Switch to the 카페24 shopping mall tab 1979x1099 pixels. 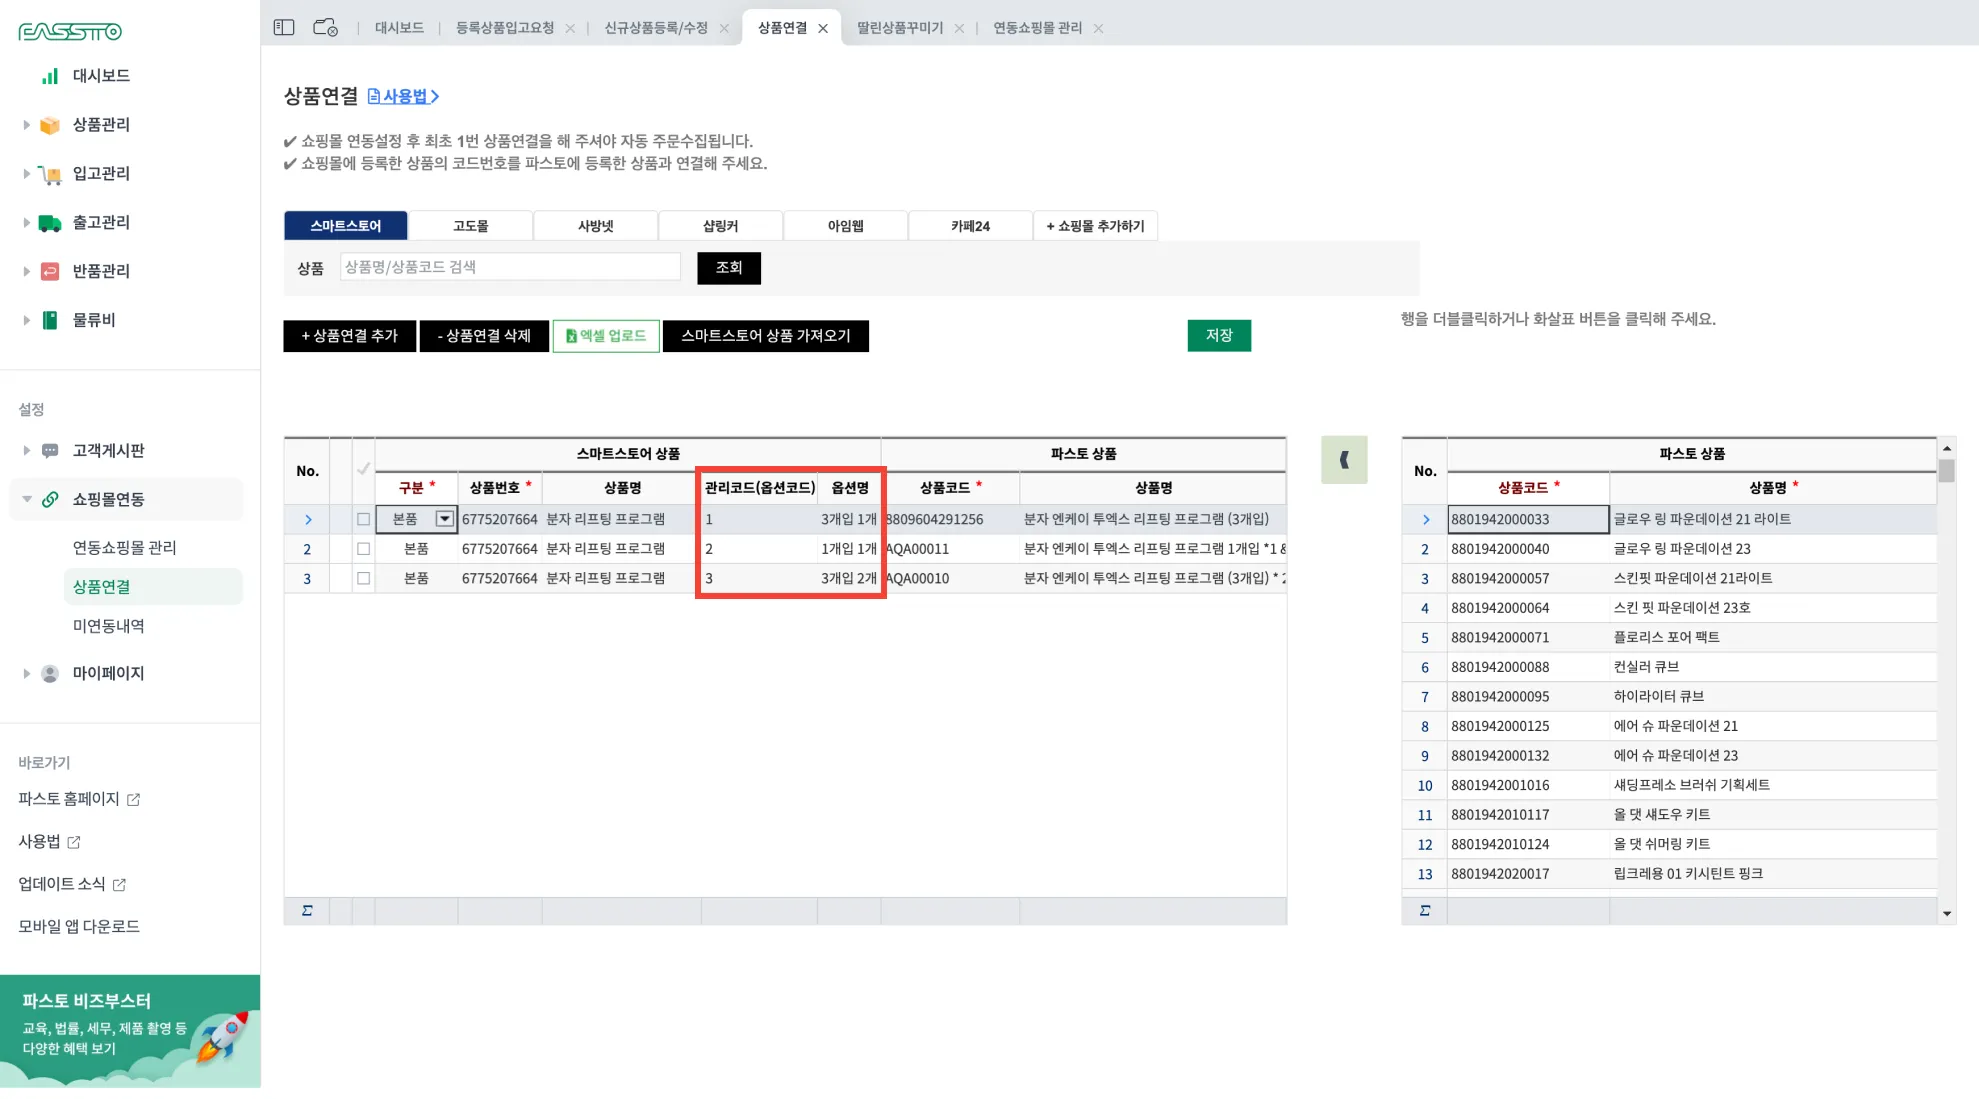pos(969,226)
